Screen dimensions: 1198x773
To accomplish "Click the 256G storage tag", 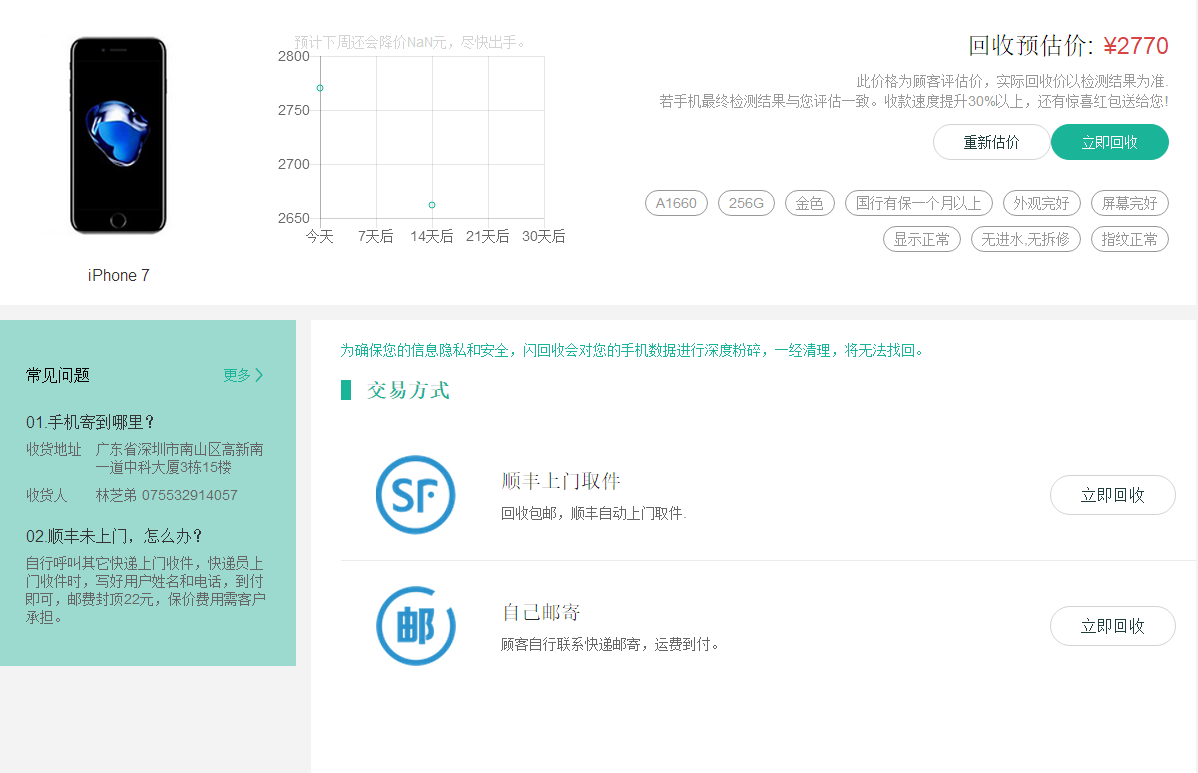I will tap(746, 203).
